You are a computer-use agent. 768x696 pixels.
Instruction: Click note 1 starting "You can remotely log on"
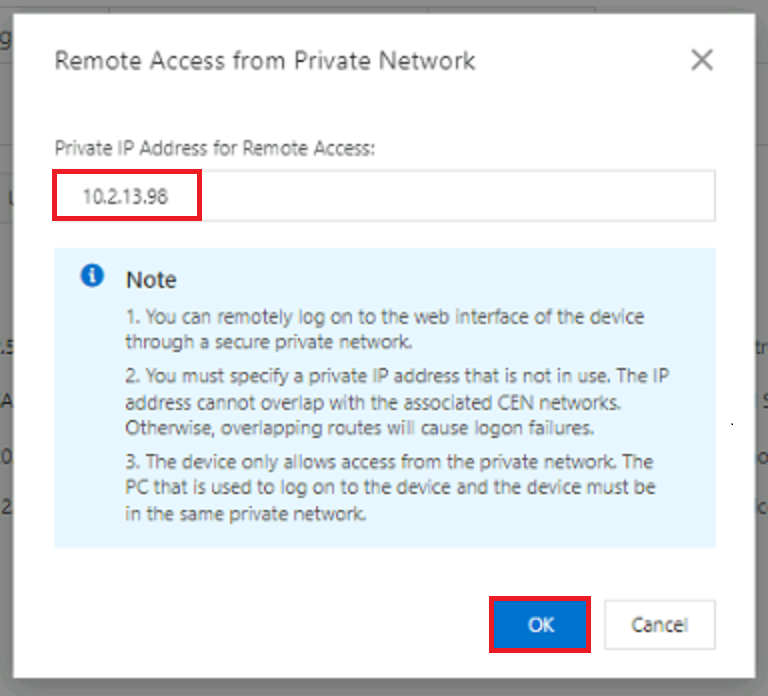click(384, 317)
